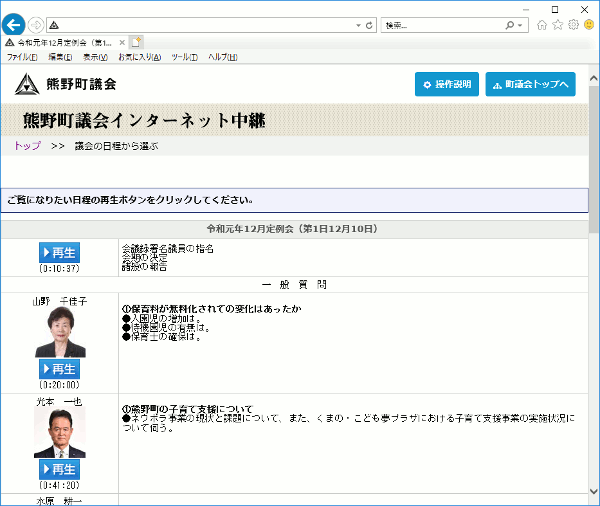Play the 会議録署名議員の指名 video (0:10:37)
The height and width of the screenshot is (506, 600).
[x=59, y=253]
